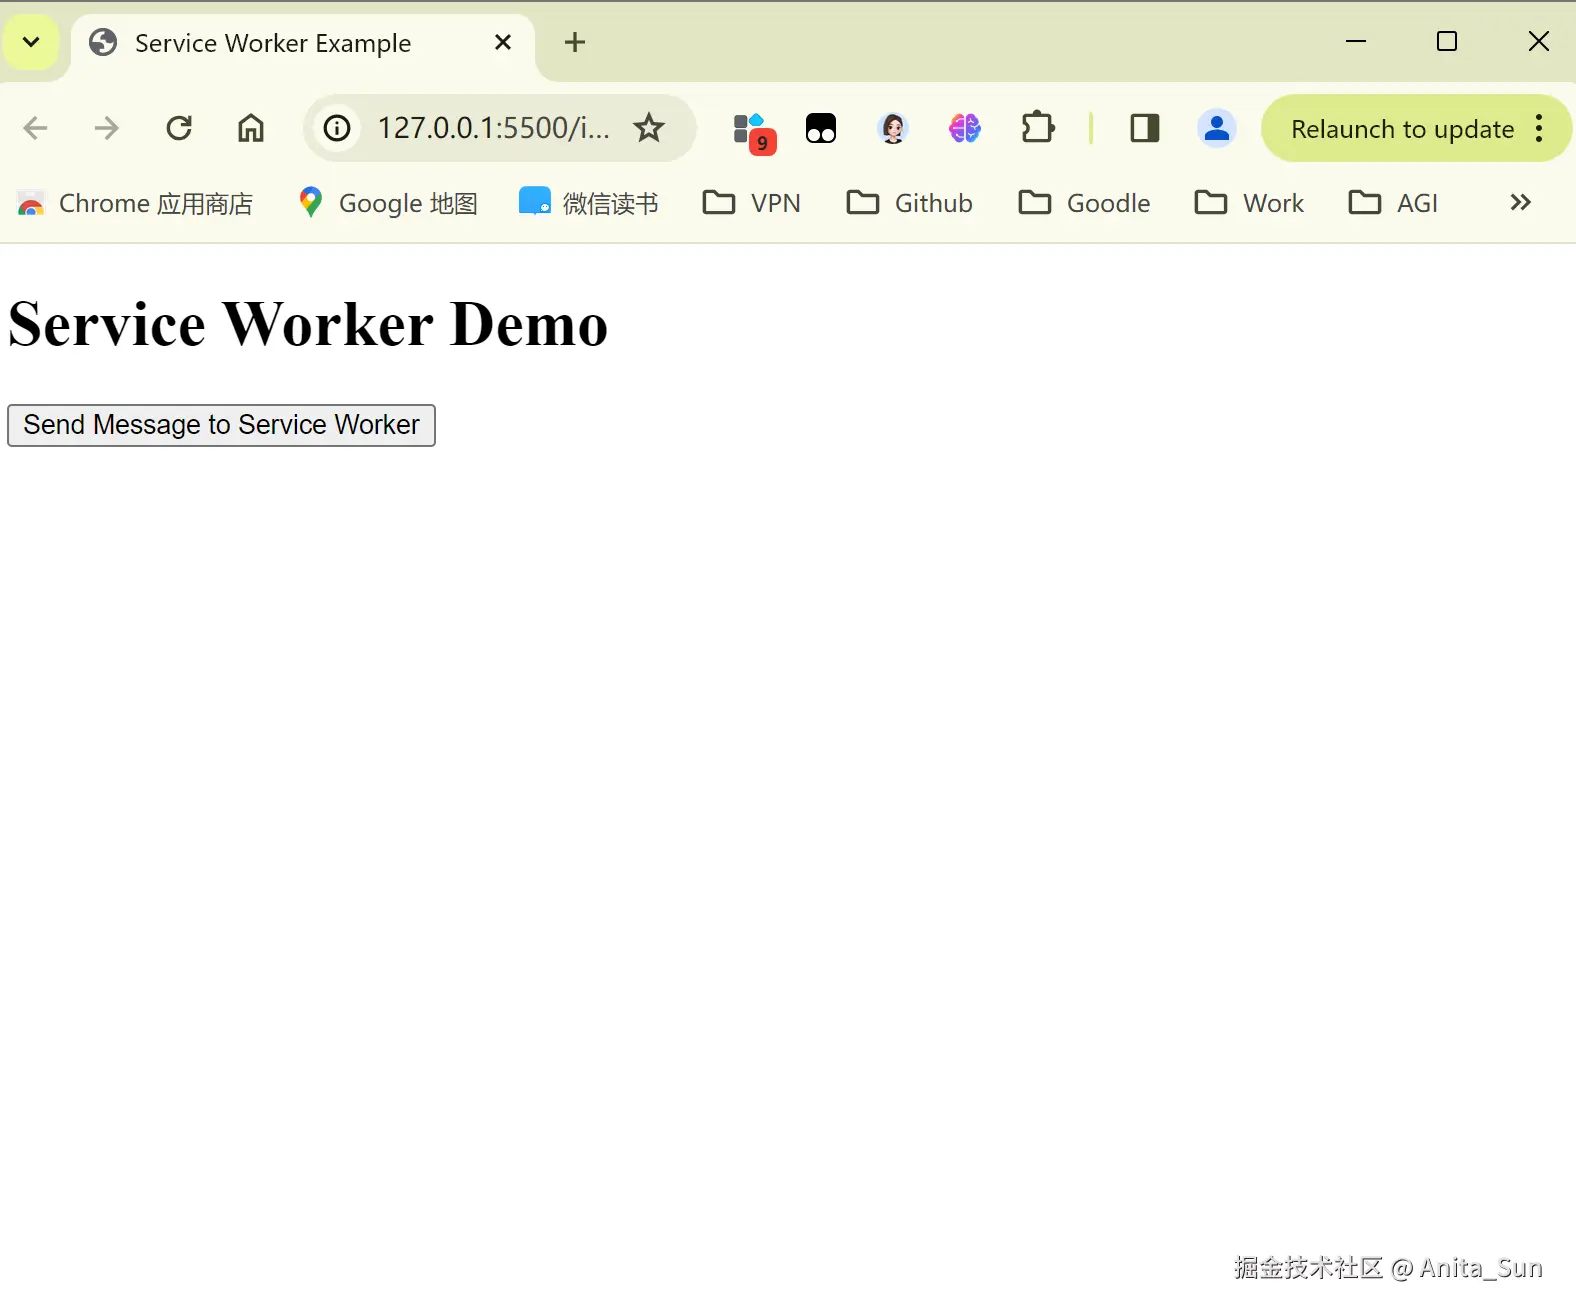Close the browser window
The width and height of the screenshot is (1576, 1314).
pyautogui.click(x=1539, y=41)
